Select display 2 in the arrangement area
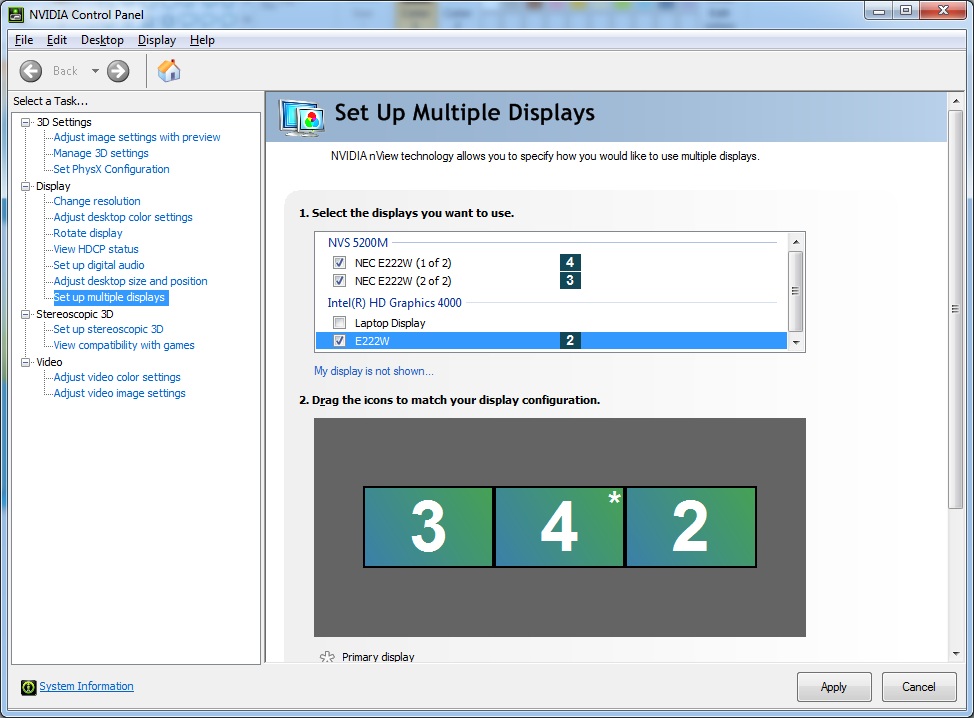 point(691,527)
